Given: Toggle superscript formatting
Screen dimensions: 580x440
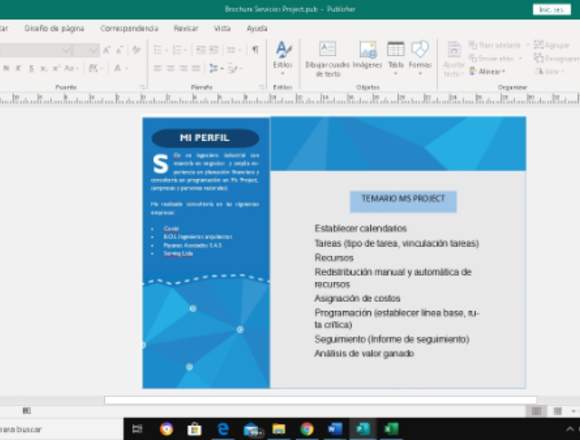Looking at the screenshot, I should point(56,68).
